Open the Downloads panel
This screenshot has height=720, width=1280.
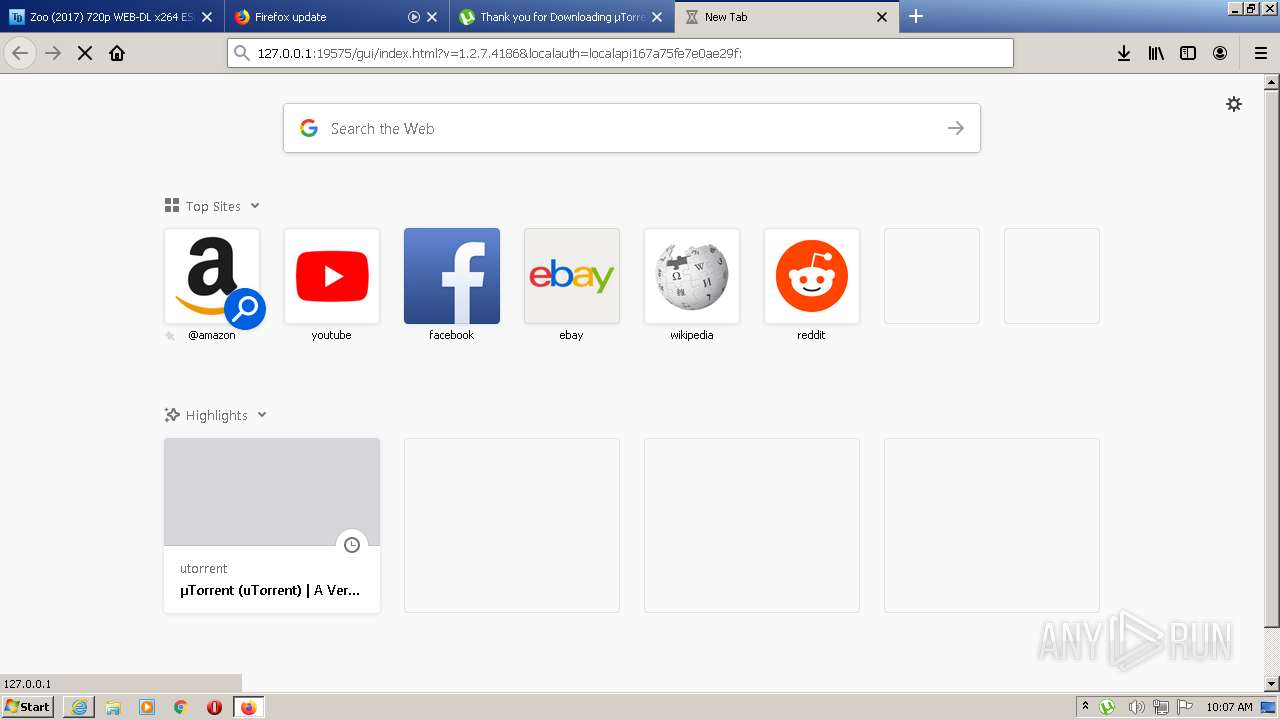pos(1124,53)
